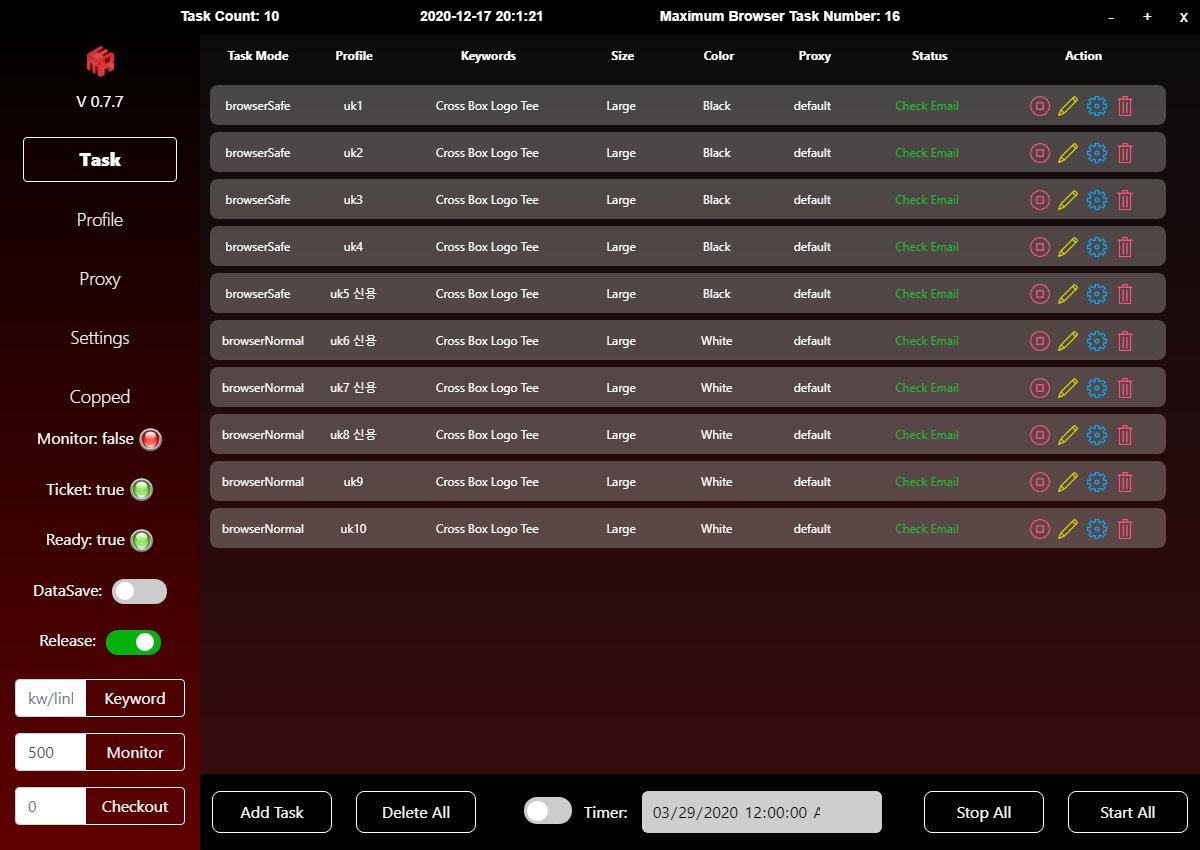
Task: Stop the uk5 task
Action: point(1040,294)
